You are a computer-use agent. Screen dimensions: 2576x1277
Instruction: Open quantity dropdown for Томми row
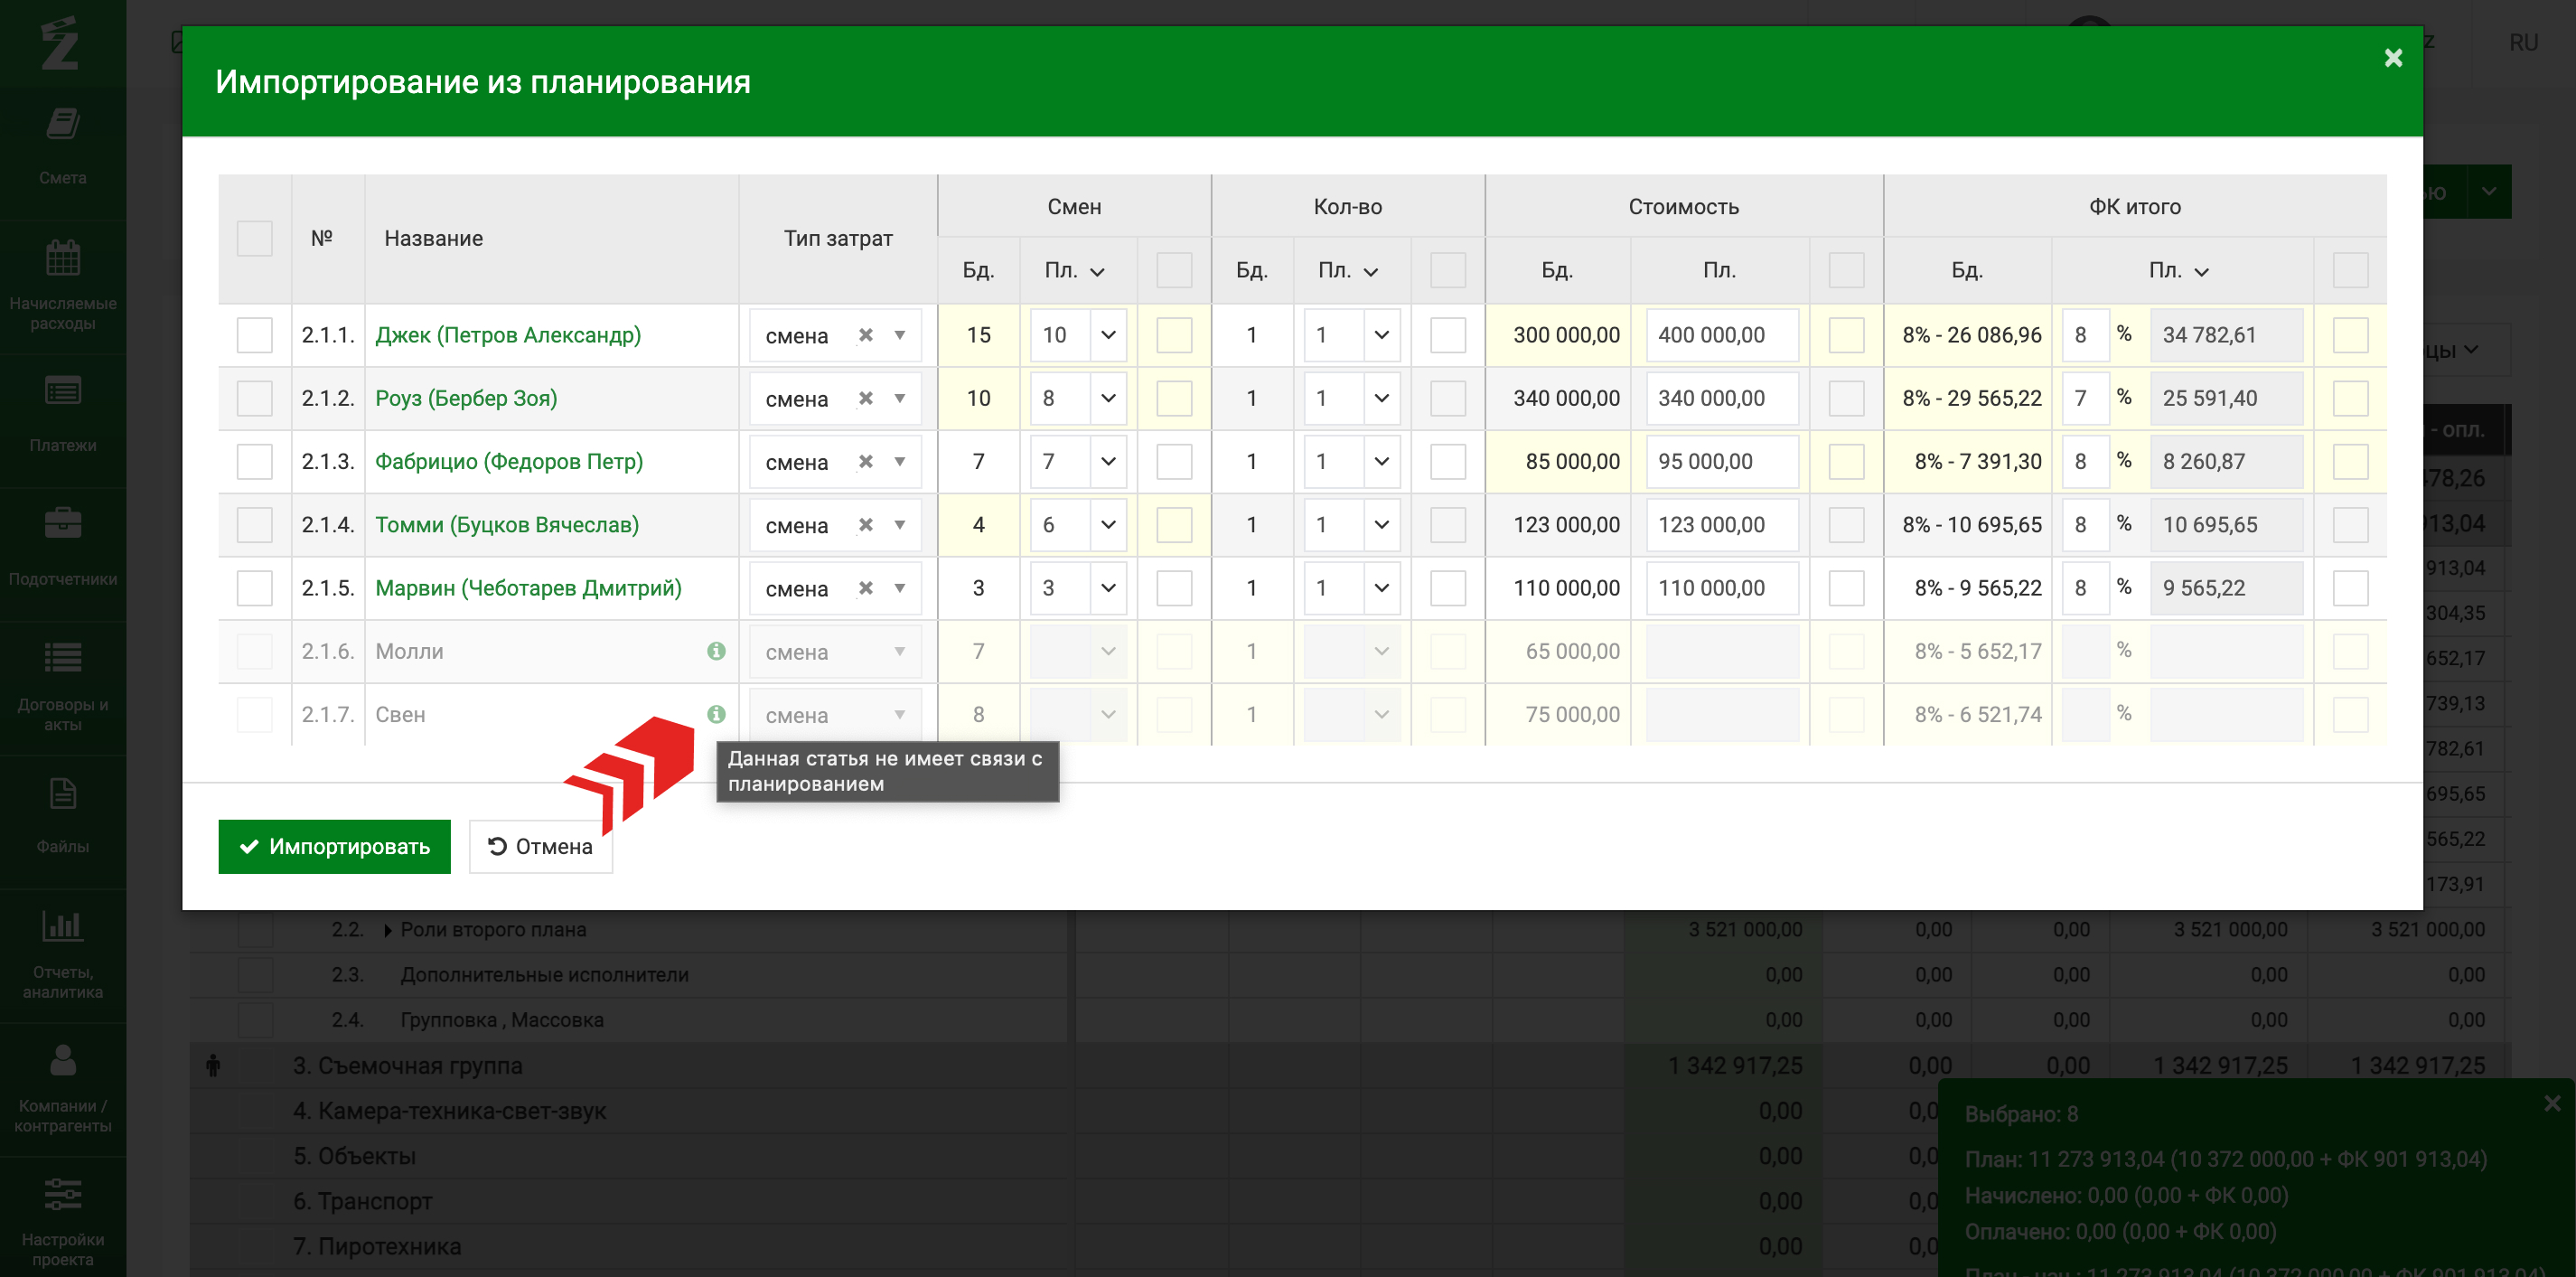point(1382,525)
